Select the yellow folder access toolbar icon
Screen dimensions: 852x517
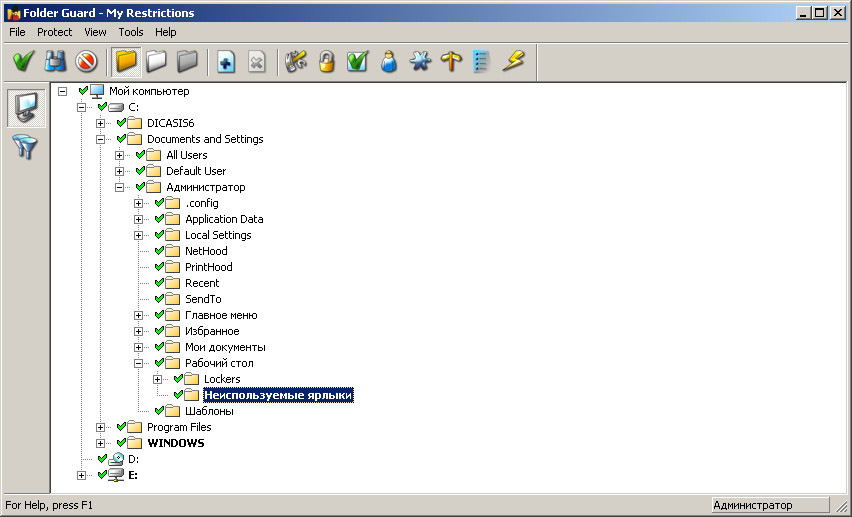126,61
